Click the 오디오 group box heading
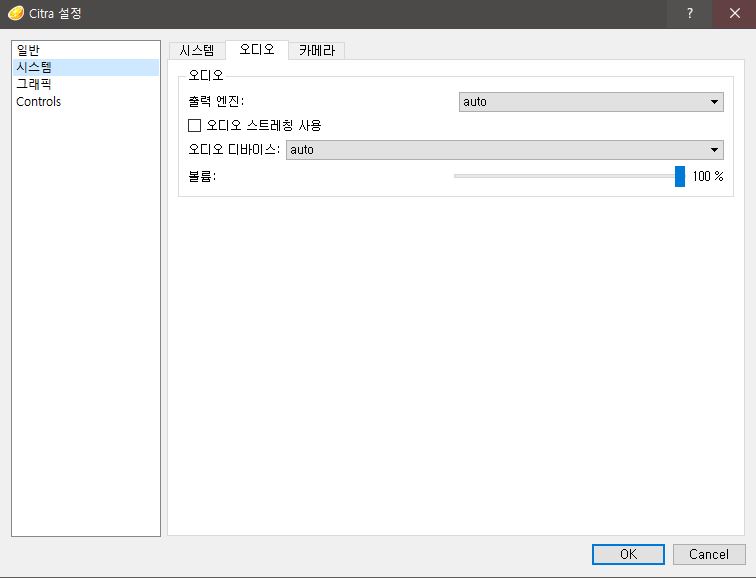The width and height of the screenshot is (756, 578). pos(206,75)
